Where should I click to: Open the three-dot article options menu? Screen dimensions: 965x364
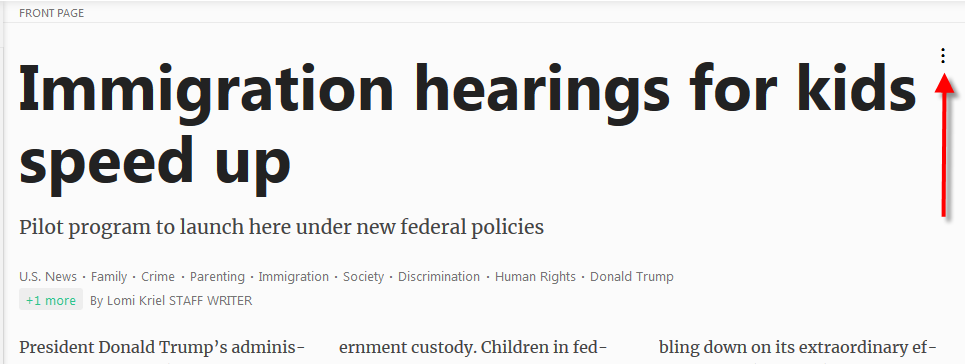[942, 56]
